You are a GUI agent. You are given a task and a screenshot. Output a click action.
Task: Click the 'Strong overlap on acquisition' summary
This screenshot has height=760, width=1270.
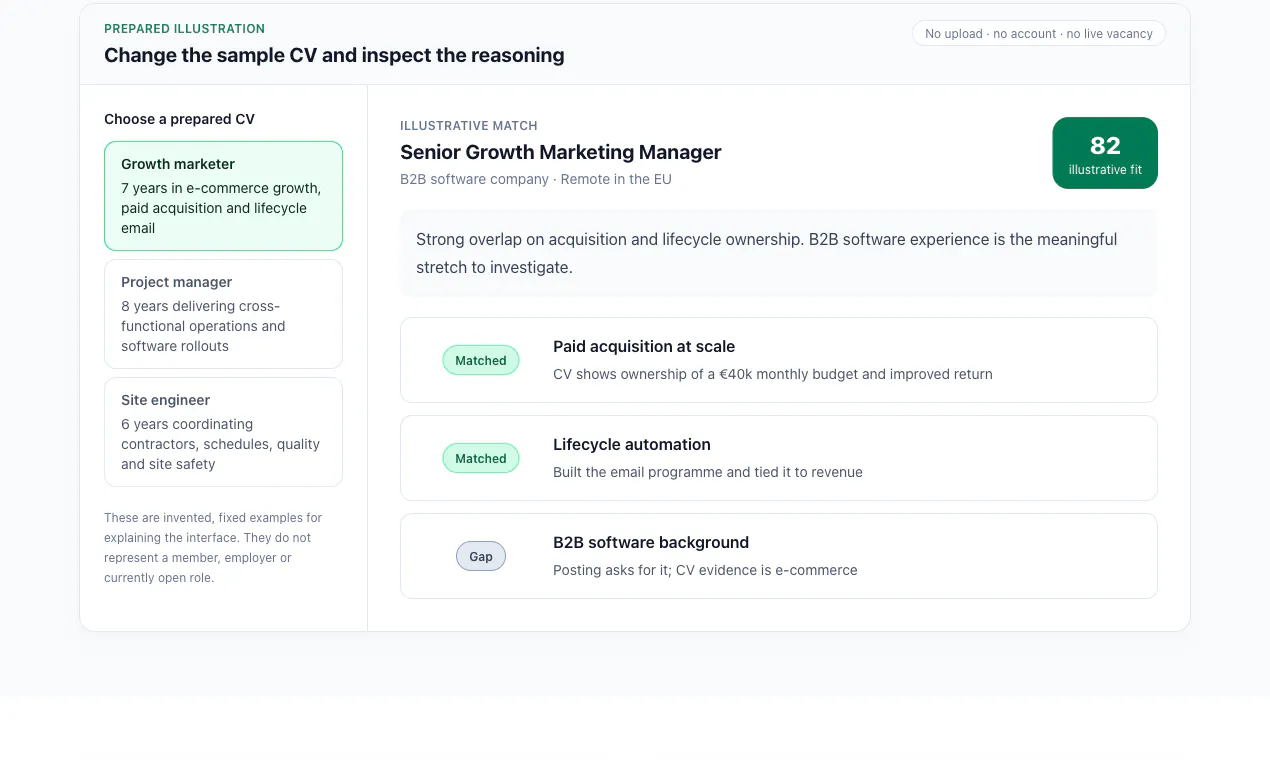click(779, 253)
